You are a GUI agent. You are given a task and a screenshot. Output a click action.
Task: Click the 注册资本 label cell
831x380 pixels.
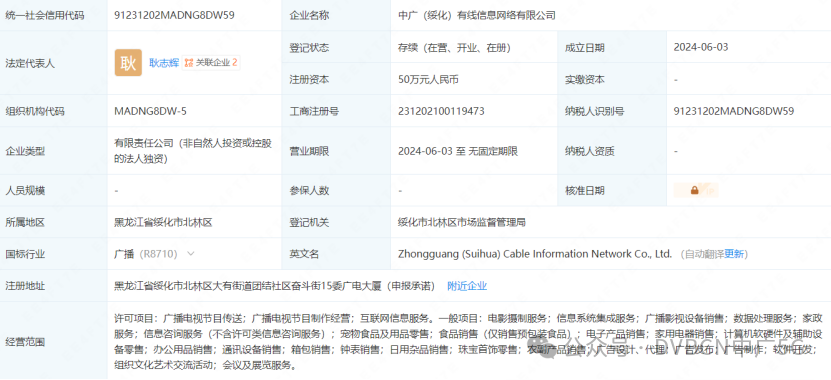tap(336, 79)
